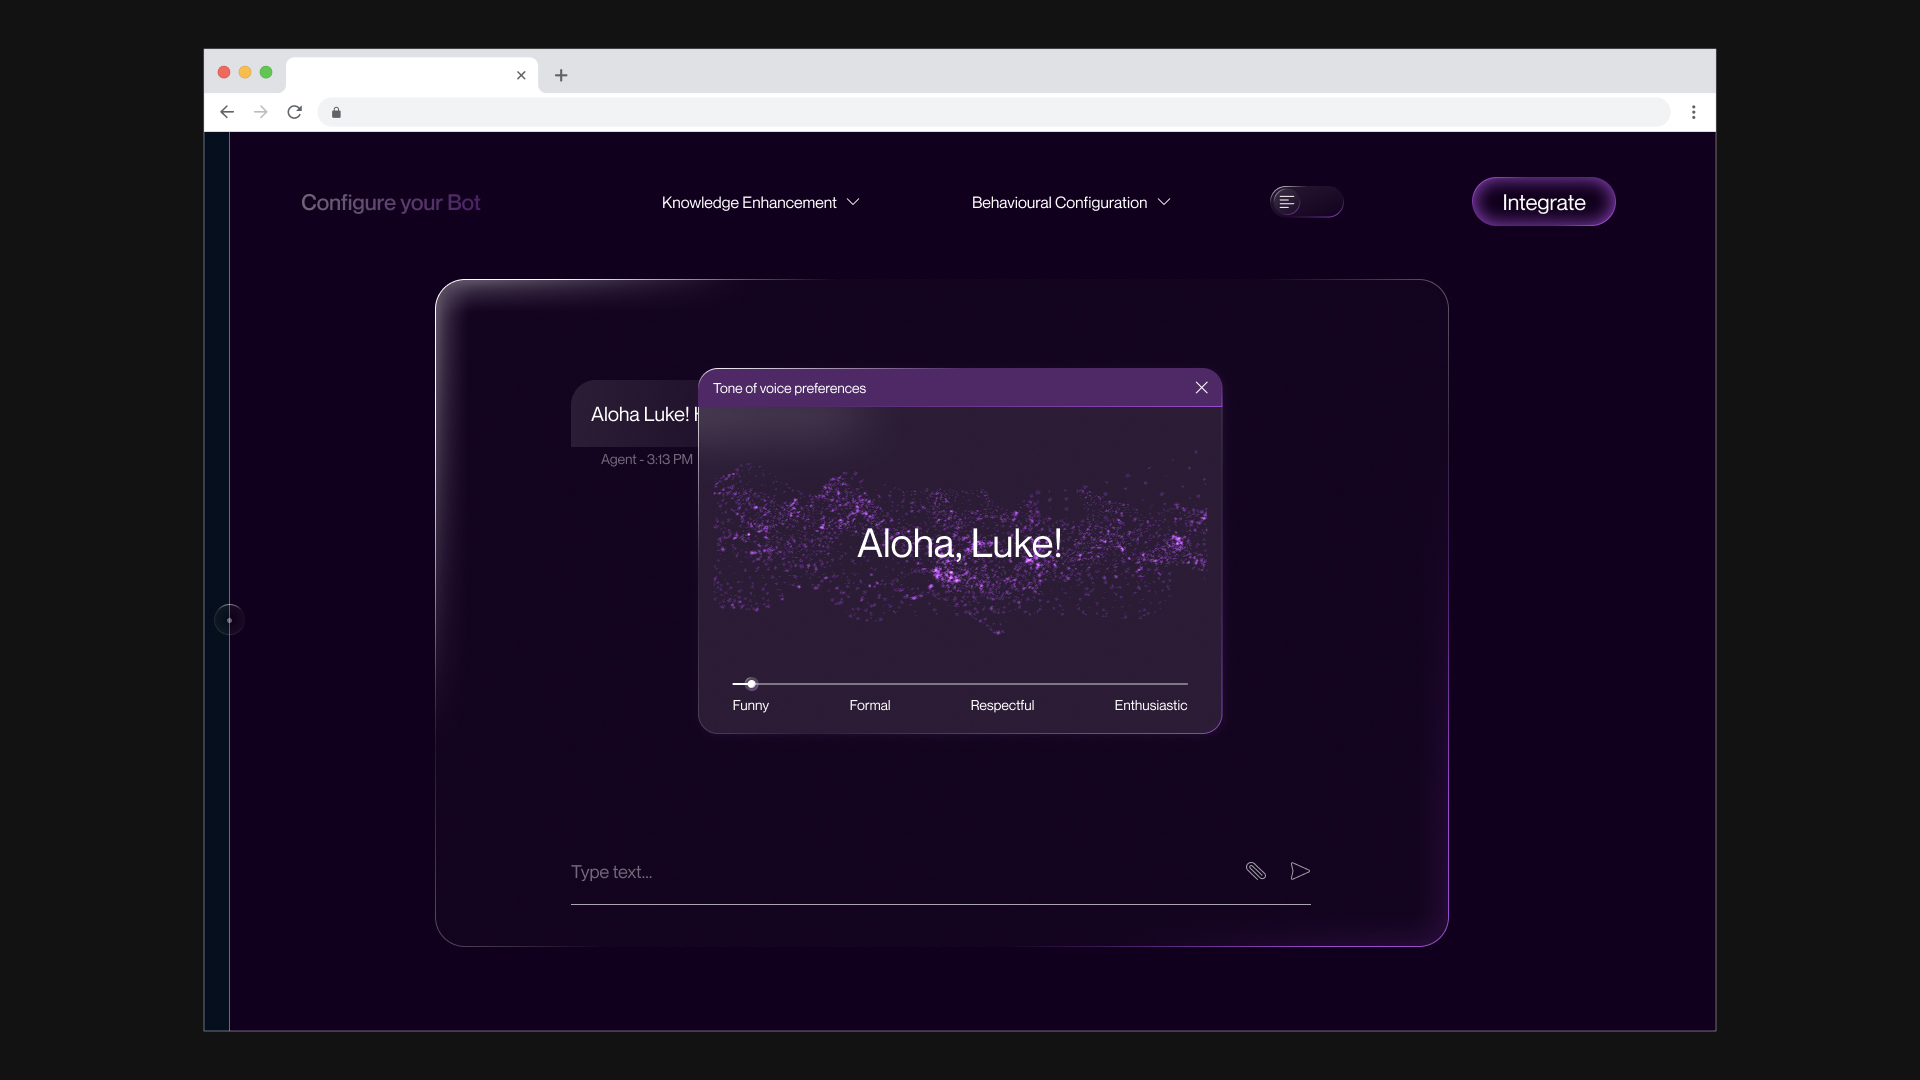1920x1080 pixels.
Task: Close the Tone of voice preferences dialog
Action: pyautogui.click(x=1201, y=388)
